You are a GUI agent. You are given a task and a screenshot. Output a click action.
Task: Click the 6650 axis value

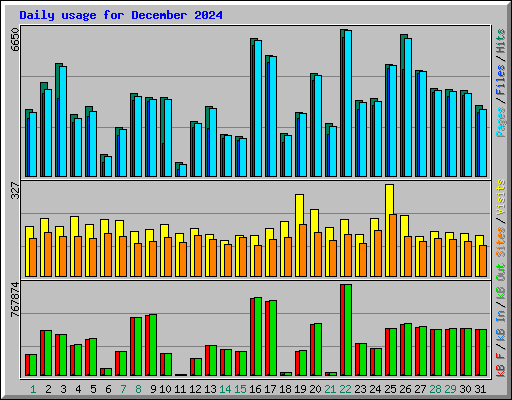[15, 39]
